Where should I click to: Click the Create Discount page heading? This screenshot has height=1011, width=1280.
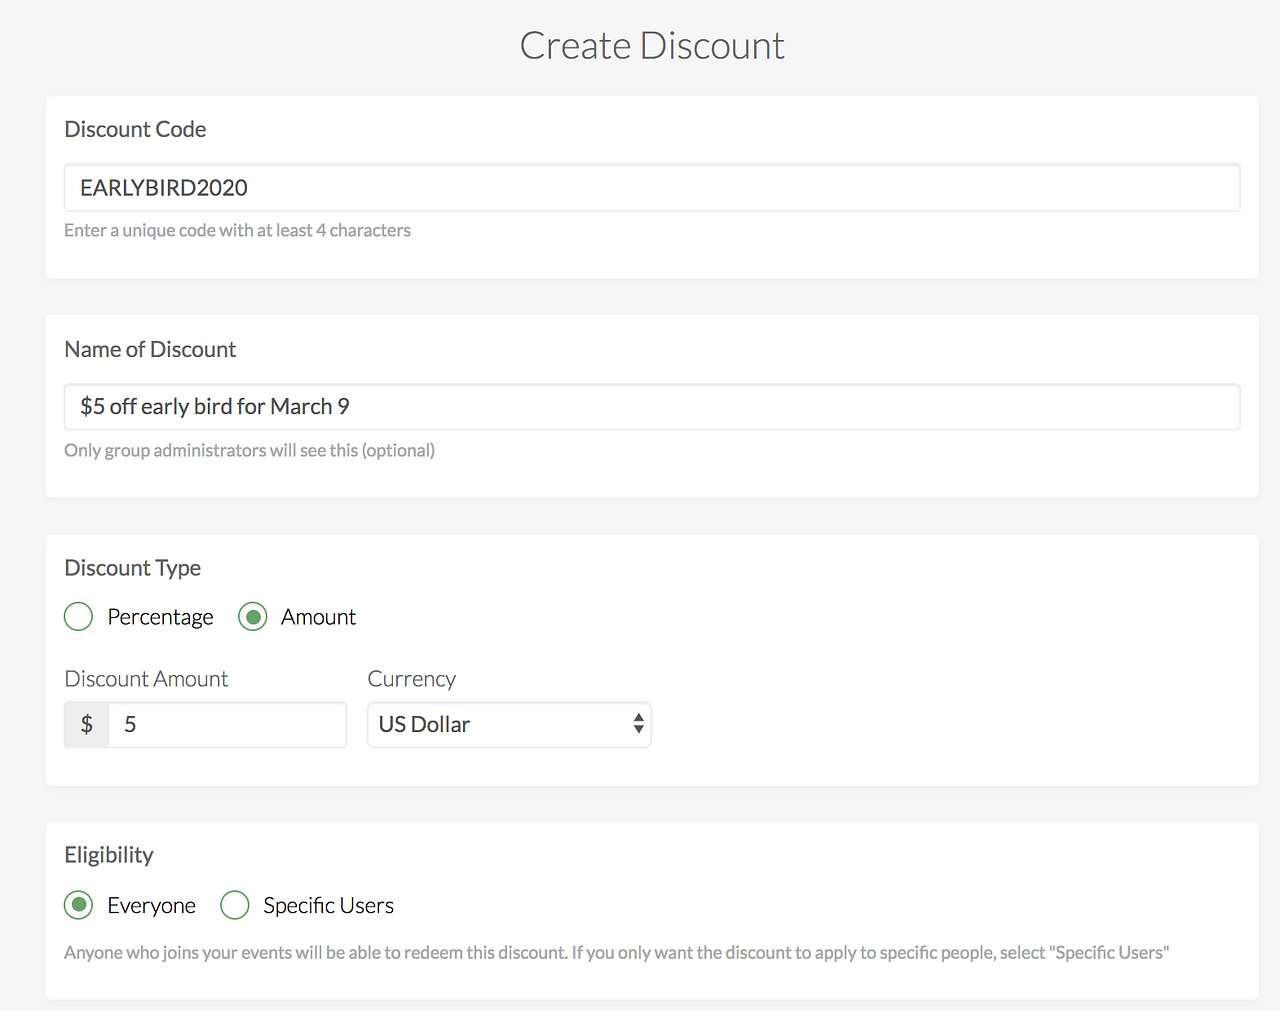click(652, 46)
